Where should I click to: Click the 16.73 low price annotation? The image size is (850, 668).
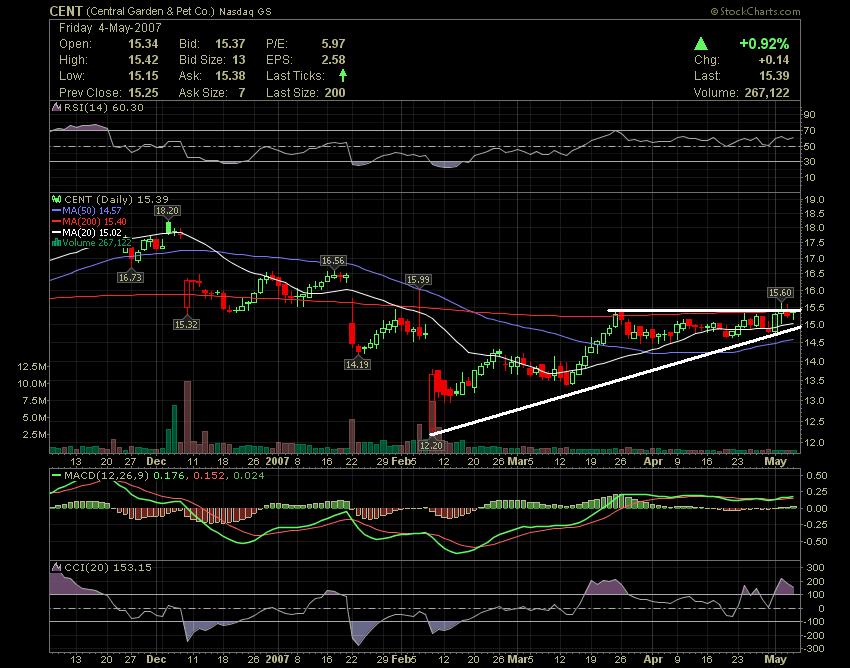(130, 277)
